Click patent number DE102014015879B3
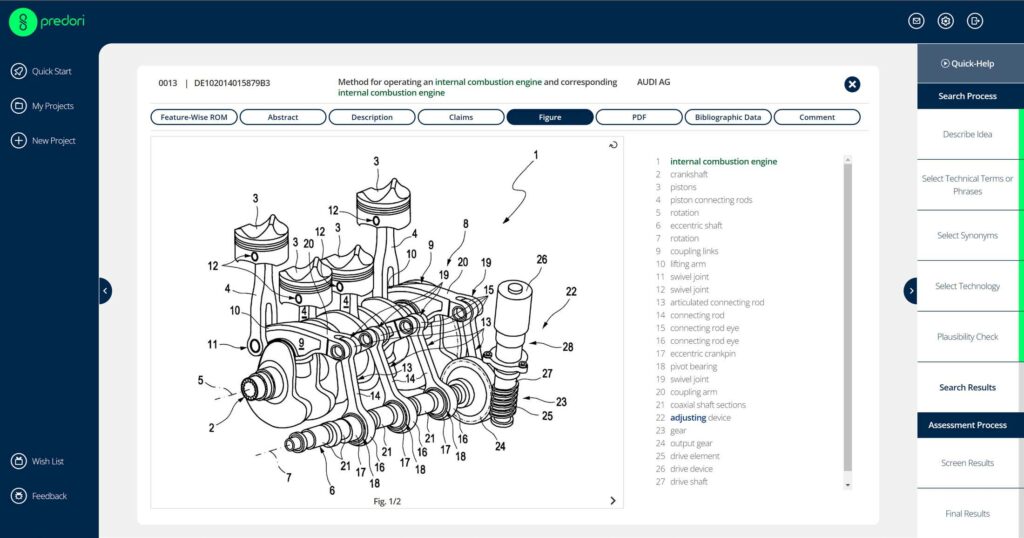The width and height of the screenshot is (1024, 538). 232,83
